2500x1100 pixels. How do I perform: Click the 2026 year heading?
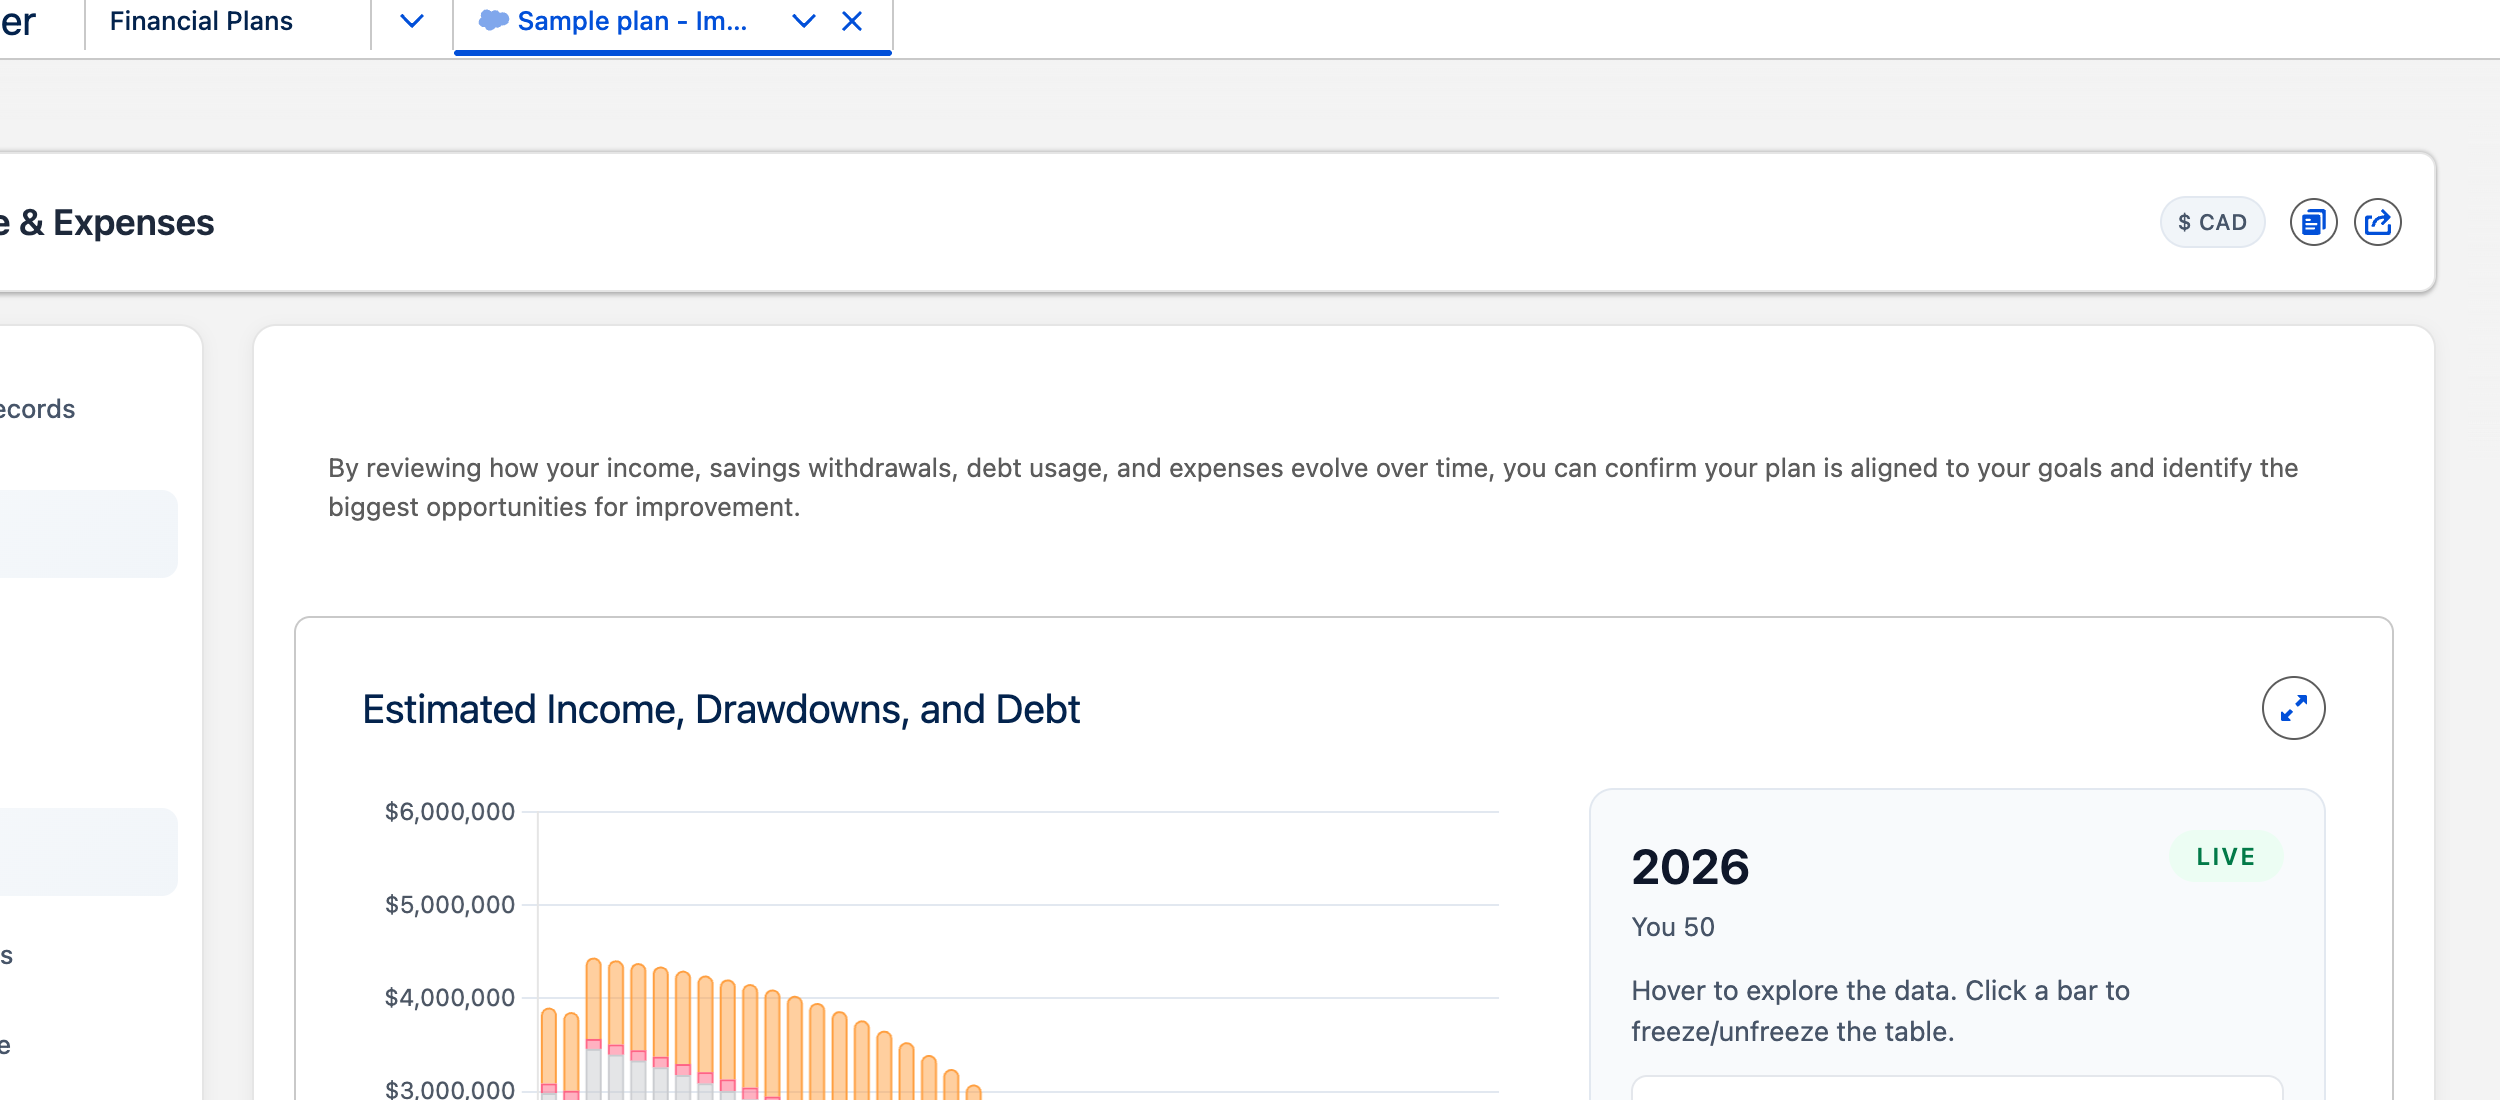click(x=1691, y=866)
